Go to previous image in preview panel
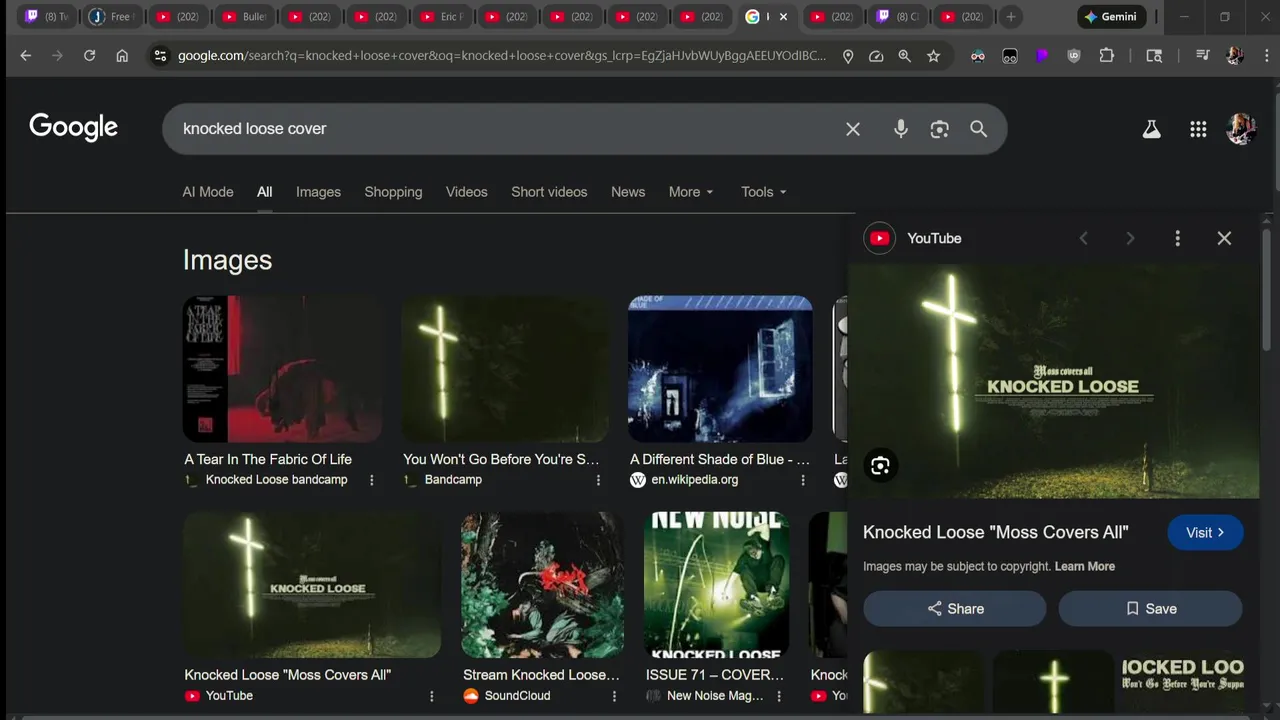 [x=1083, y=238]
